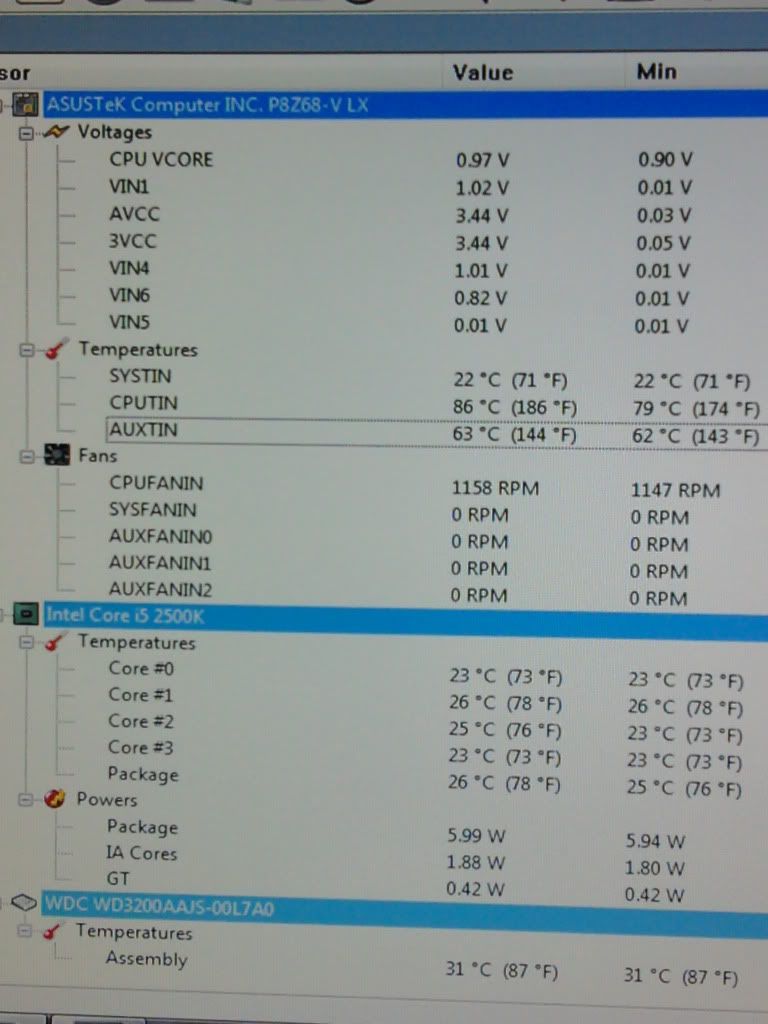Click the Powers flame icon
Image resolution: width=768 pixels, height=1024 pixels.
point(55,798)
